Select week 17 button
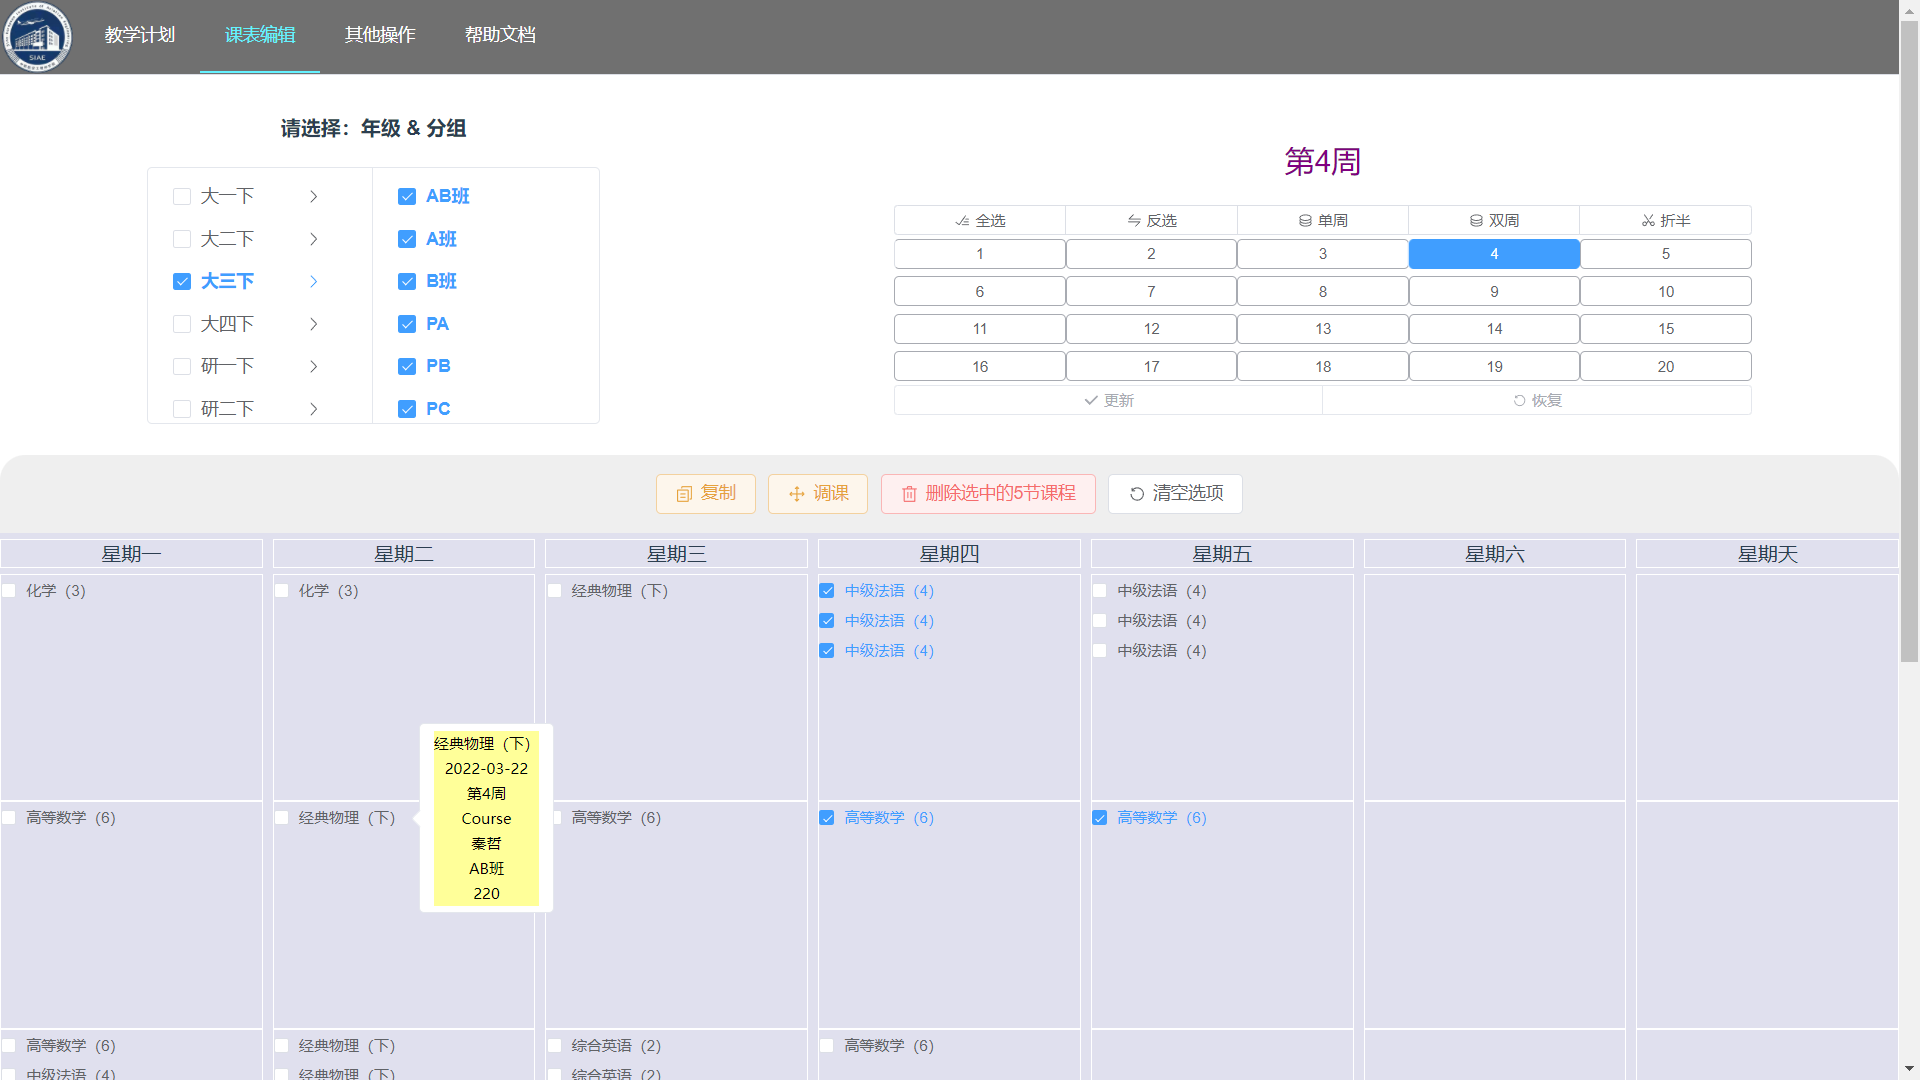 pyautogui.click(x=1152, y=367)
